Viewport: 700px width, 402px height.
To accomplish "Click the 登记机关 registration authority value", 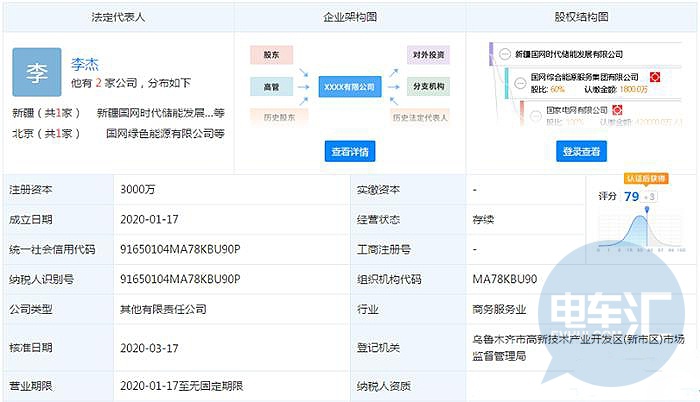I will point(578,348).
